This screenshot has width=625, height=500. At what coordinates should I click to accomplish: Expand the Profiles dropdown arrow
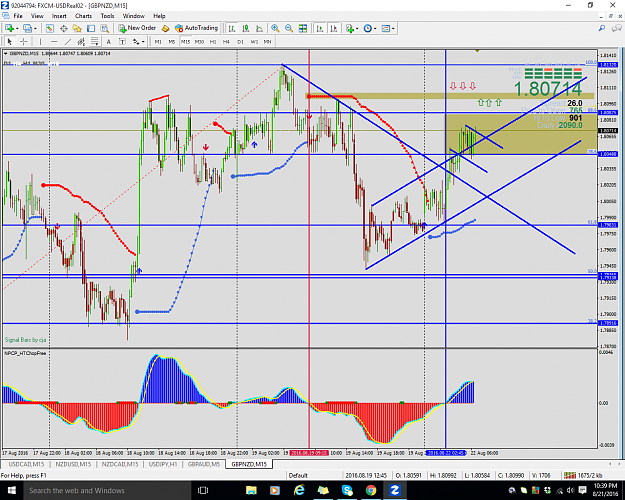click(x=35, y=28)
